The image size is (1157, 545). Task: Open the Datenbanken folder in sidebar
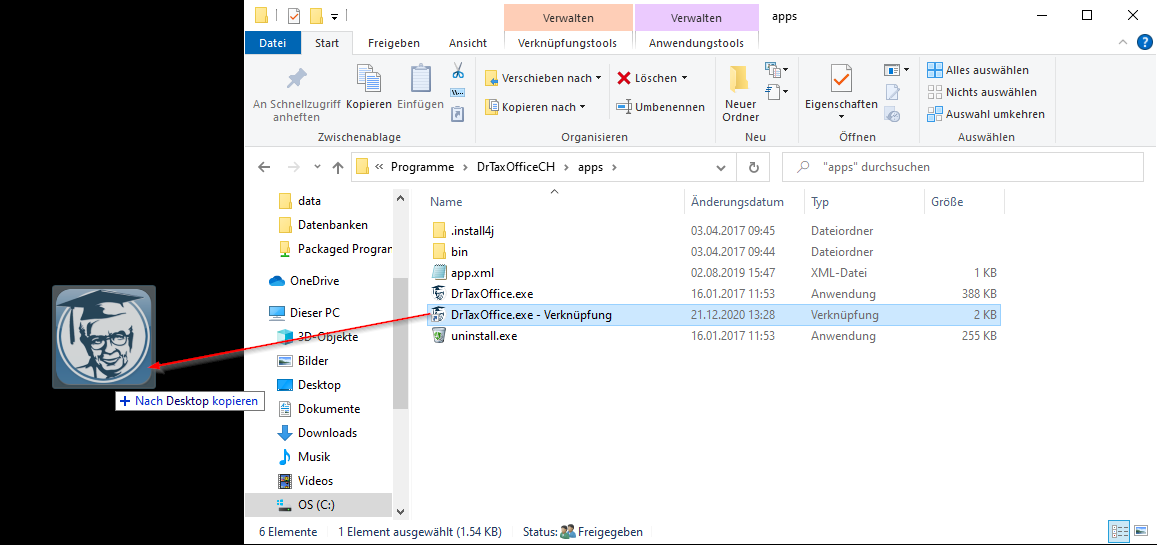323,225
